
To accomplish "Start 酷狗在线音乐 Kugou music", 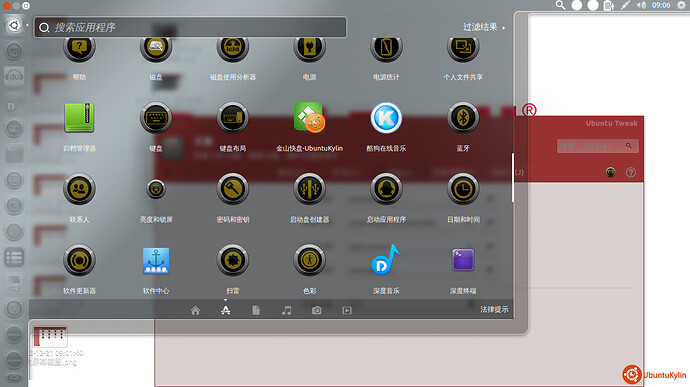I will coord(386,118).
